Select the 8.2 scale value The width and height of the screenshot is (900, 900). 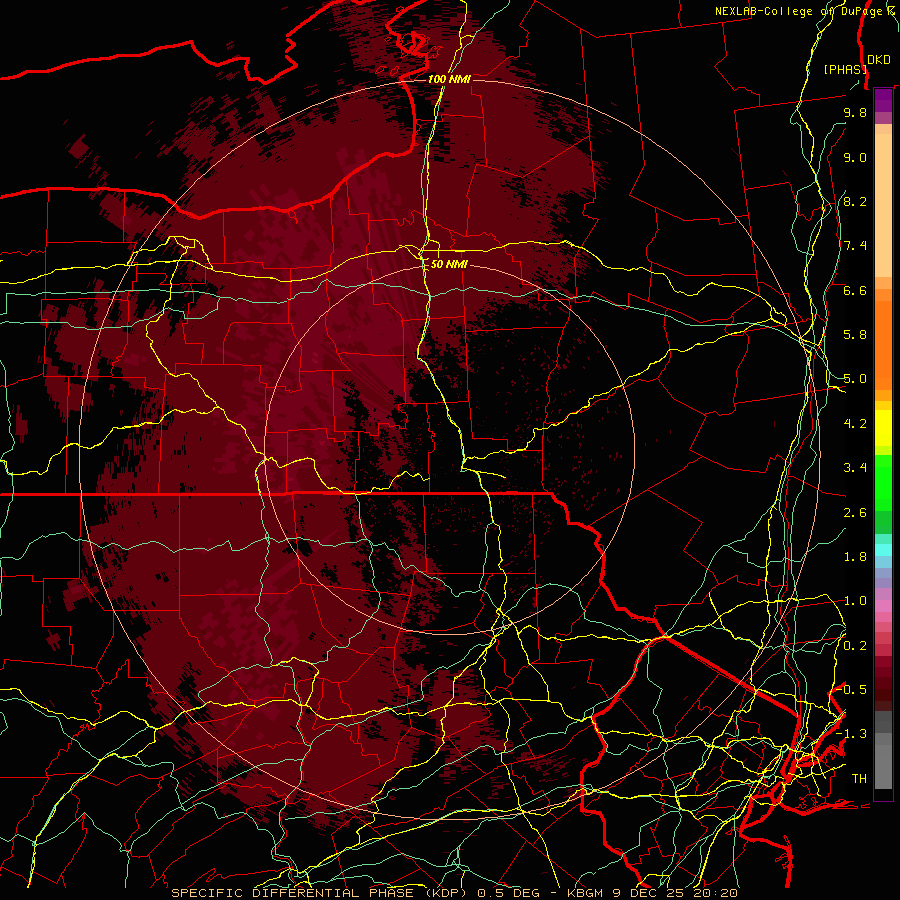[855, 201]
